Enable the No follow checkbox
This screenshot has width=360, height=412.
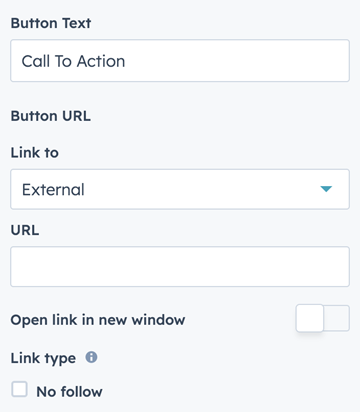pos(19,389)
